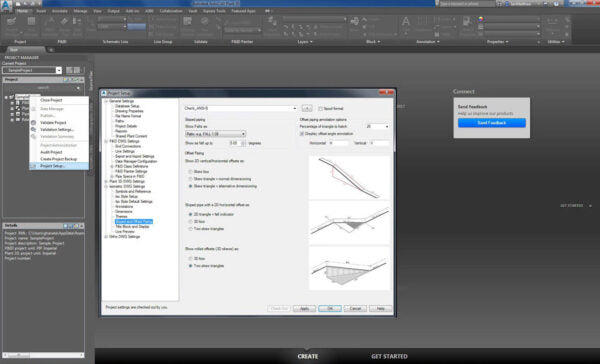Click Validate Project icon in context menu
Screen dimensions: 600x364
pos(34,122)
